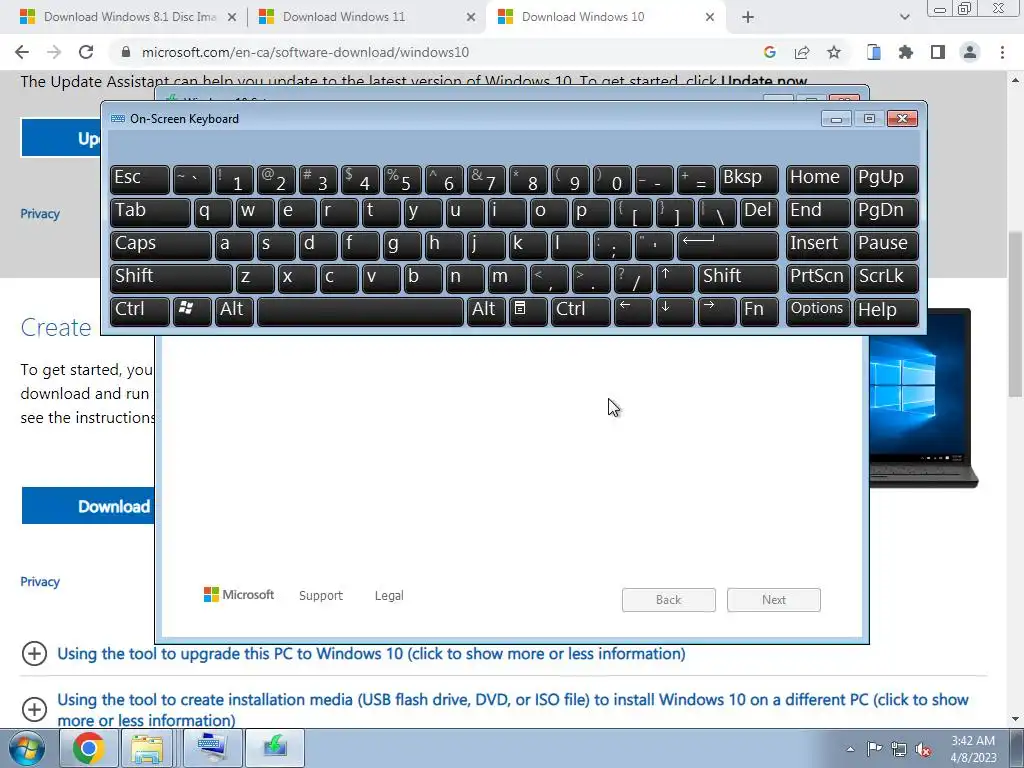Screen dimensions: 1024x768
Task: Open Chrome from the taskbar
Action: coord(89,748)
